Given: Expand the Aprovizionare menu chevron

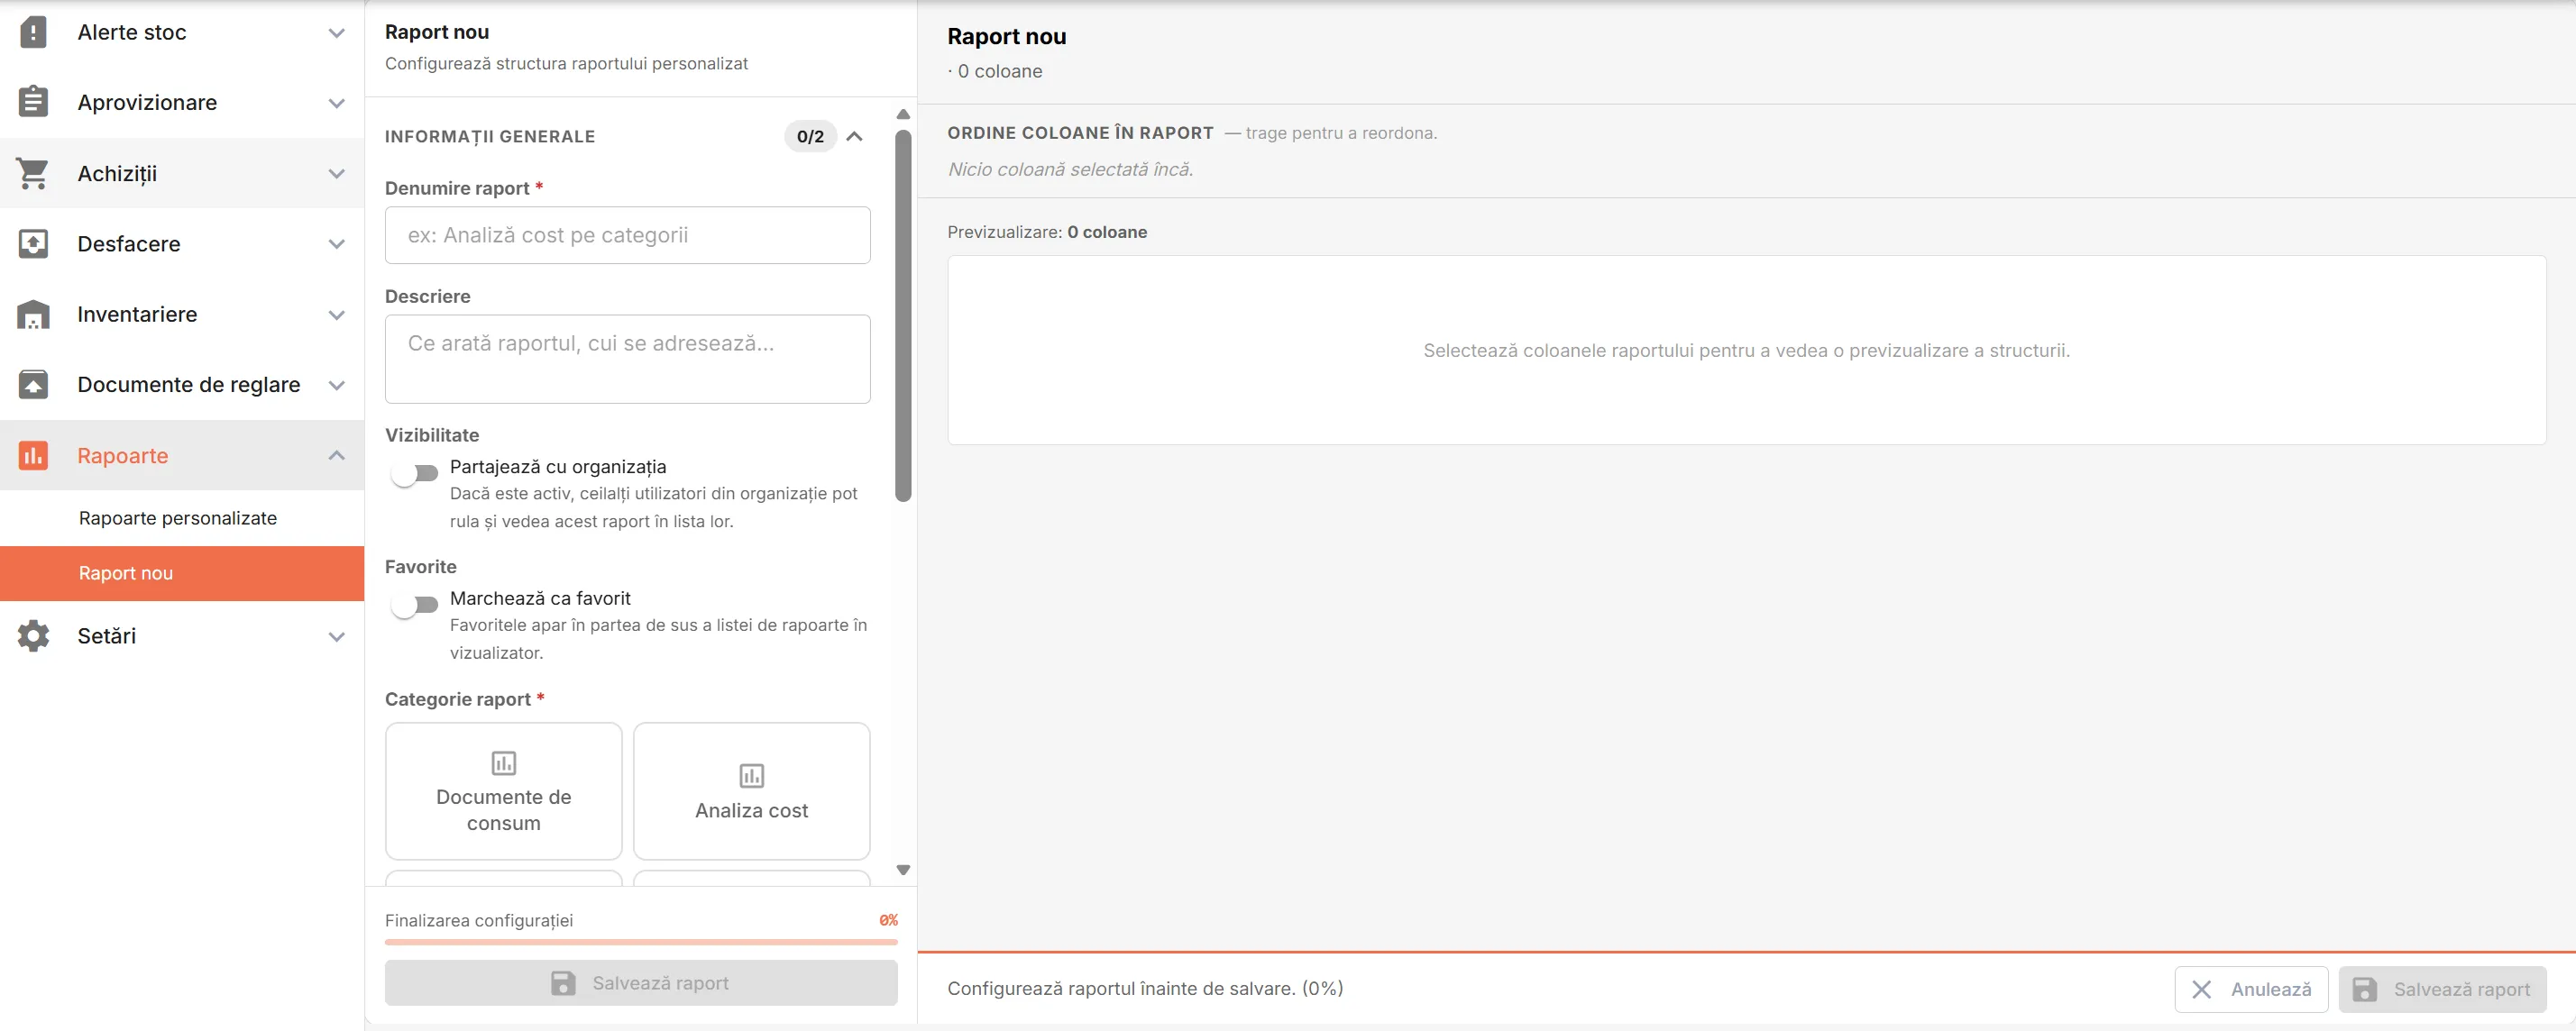Looking at the screenshot, I should coord(337,103).
